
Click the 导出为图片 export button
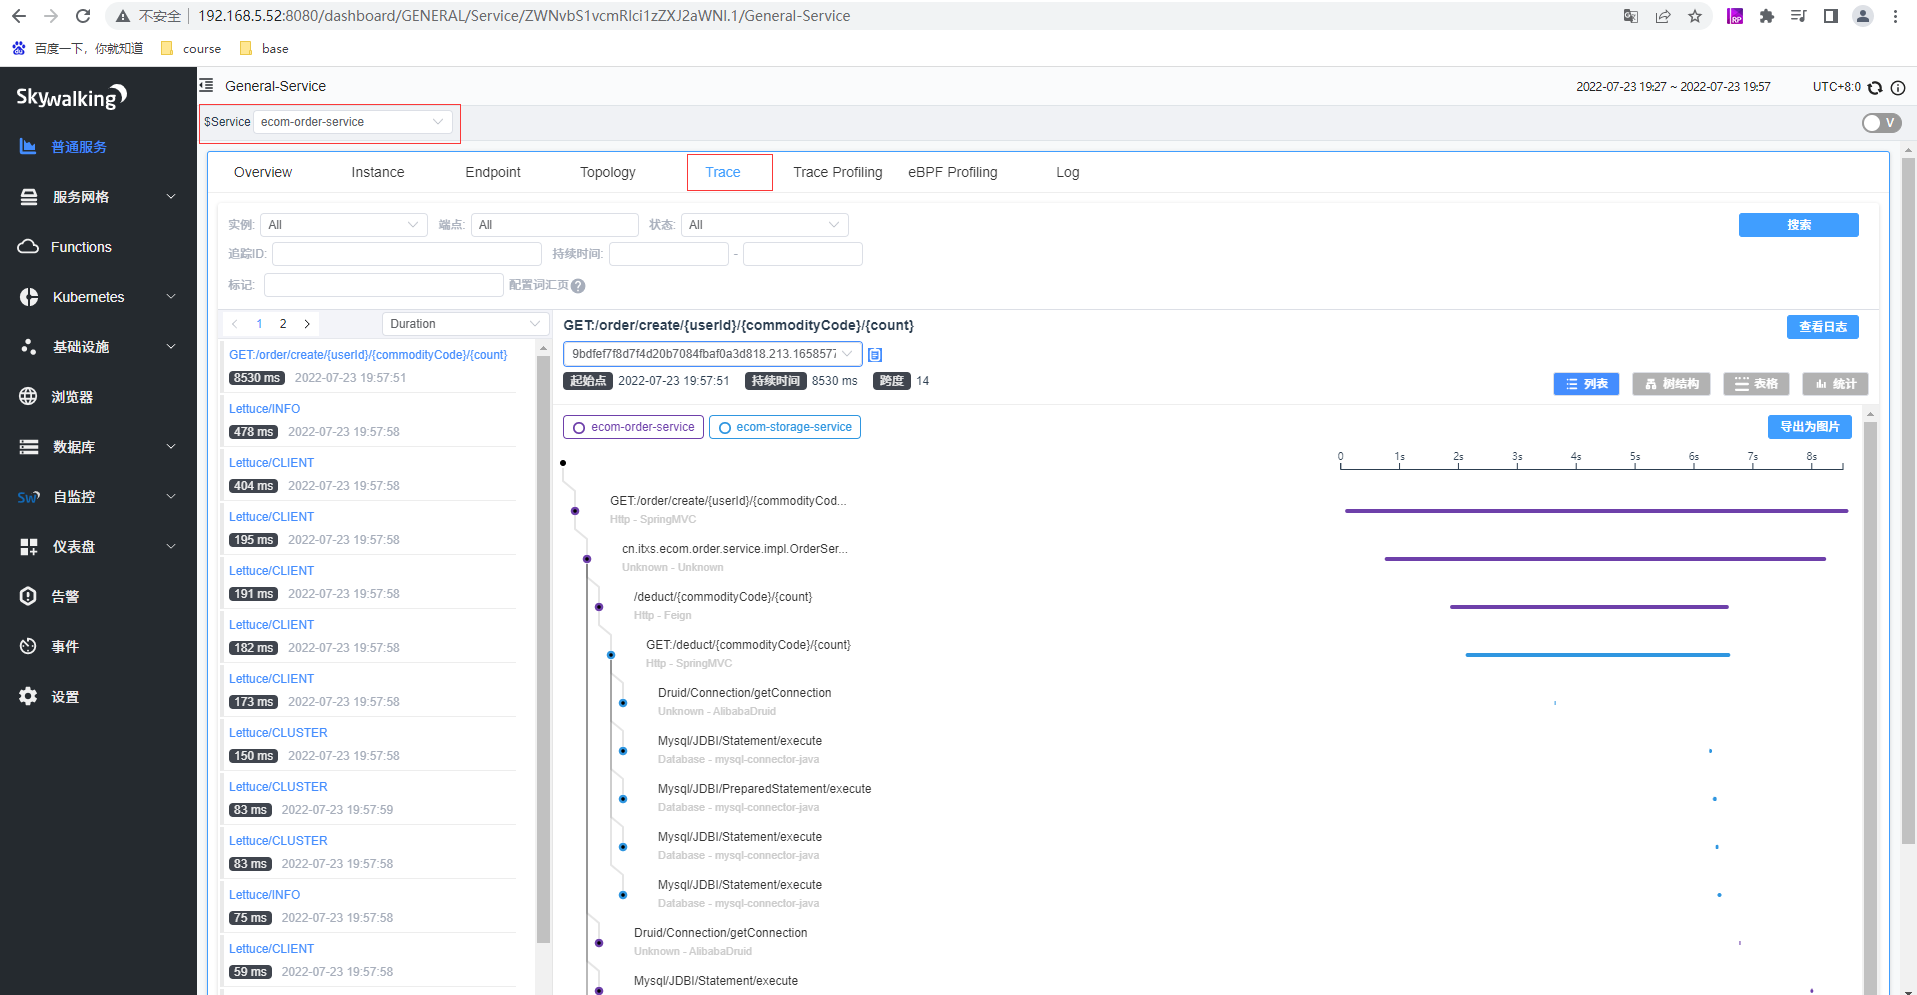(x=1809, y=427)
